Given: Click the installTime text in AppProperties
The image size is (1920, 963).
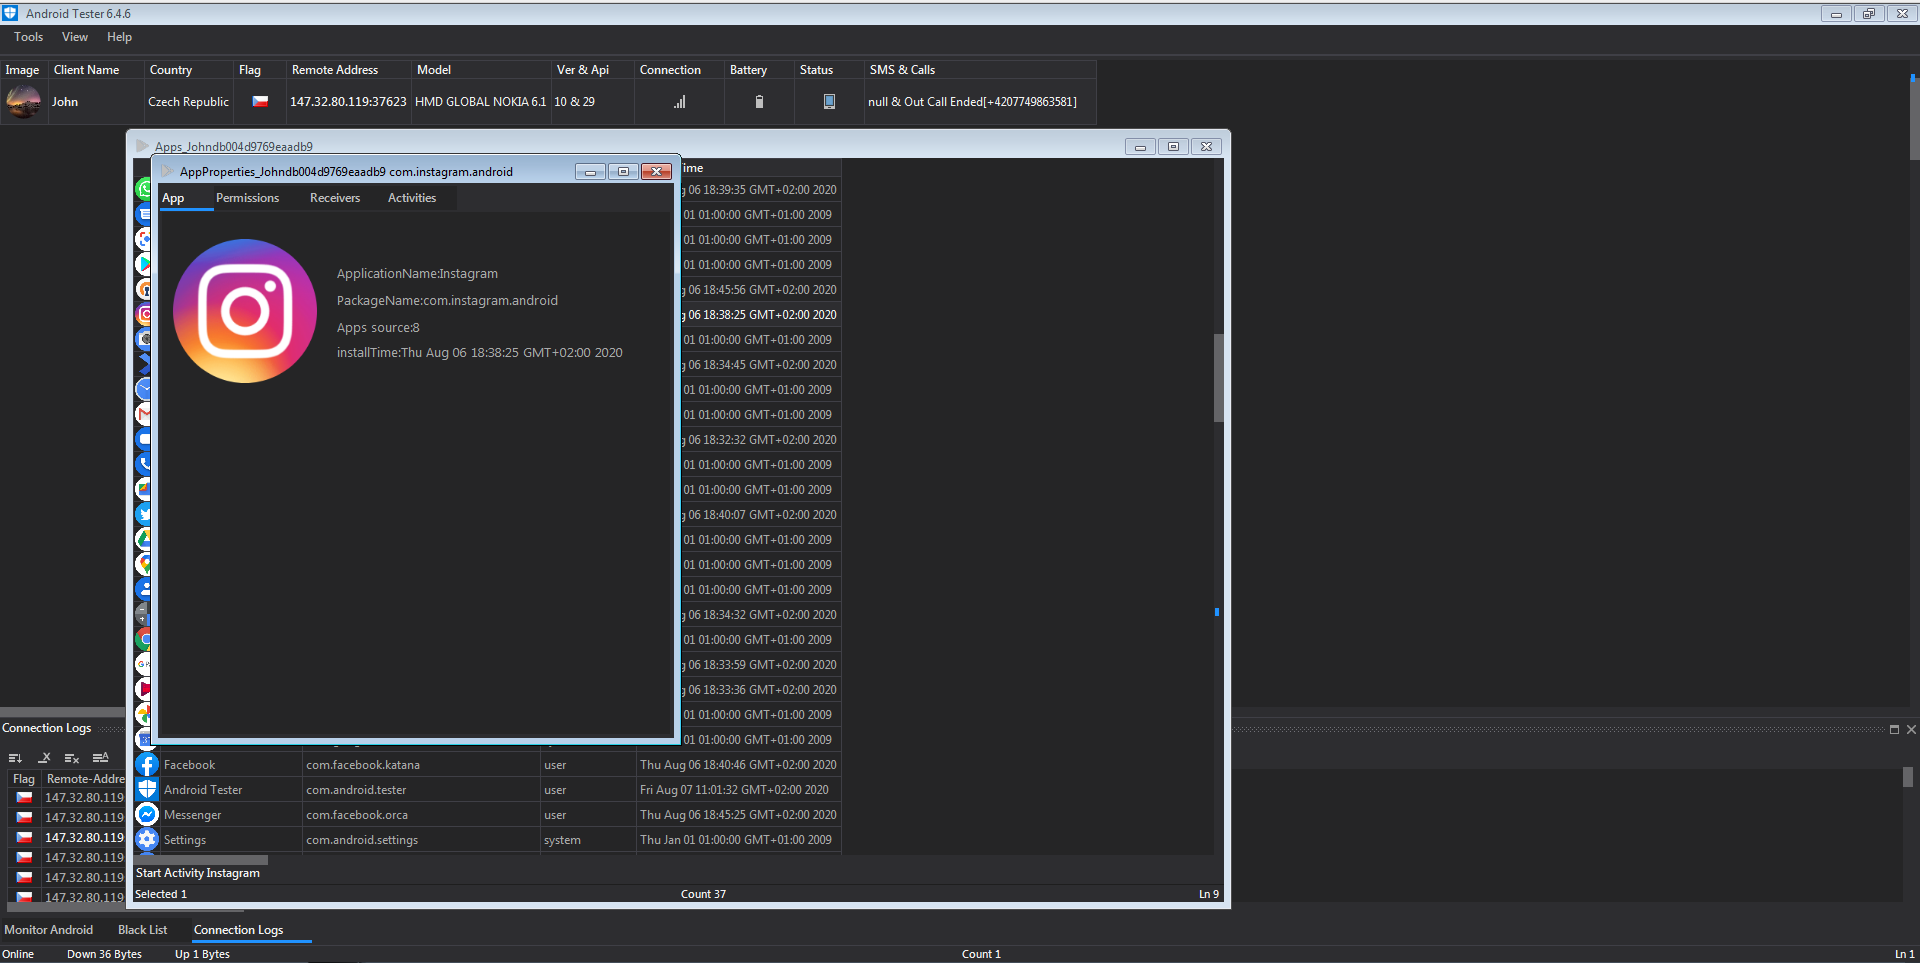Looking at the screenshot, I should pyautogui.click(x=479, y=353).
